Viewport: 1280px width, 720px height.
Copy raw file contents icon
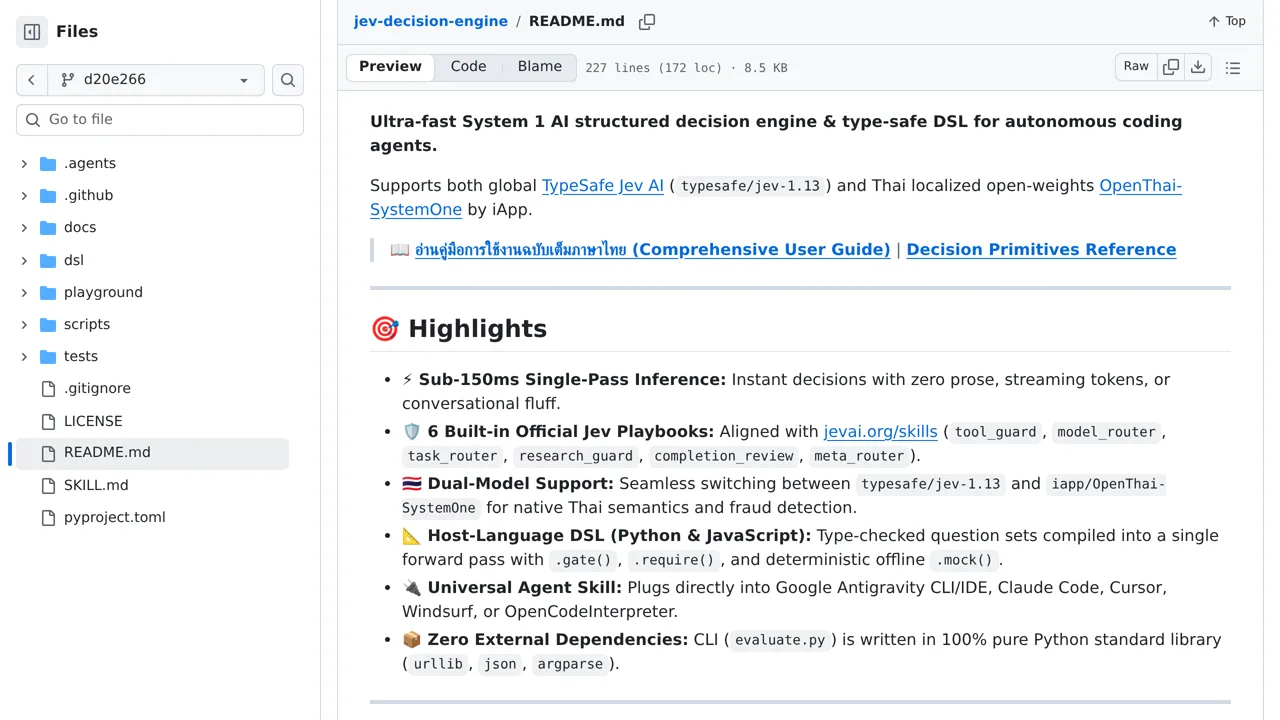tap(1171, 67)
